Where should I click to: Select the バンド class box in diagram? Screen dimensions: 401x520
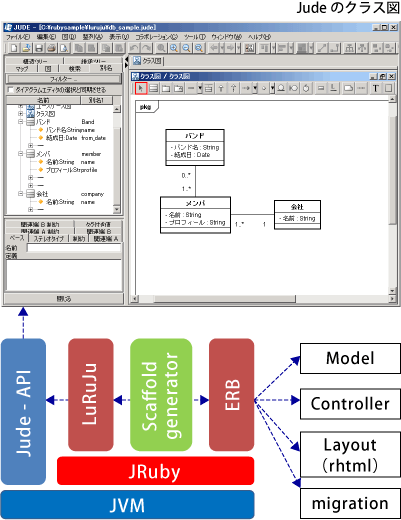pyautogui.click(x=195, y=147)
